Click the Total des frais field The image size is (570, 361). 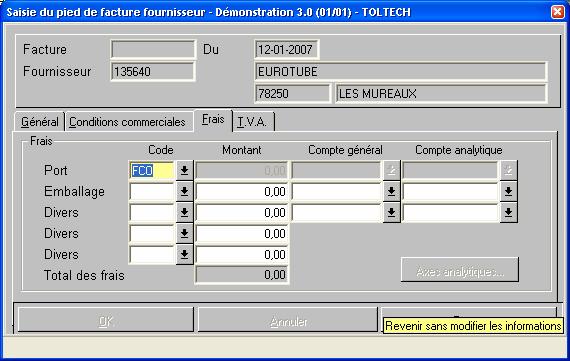242,274
